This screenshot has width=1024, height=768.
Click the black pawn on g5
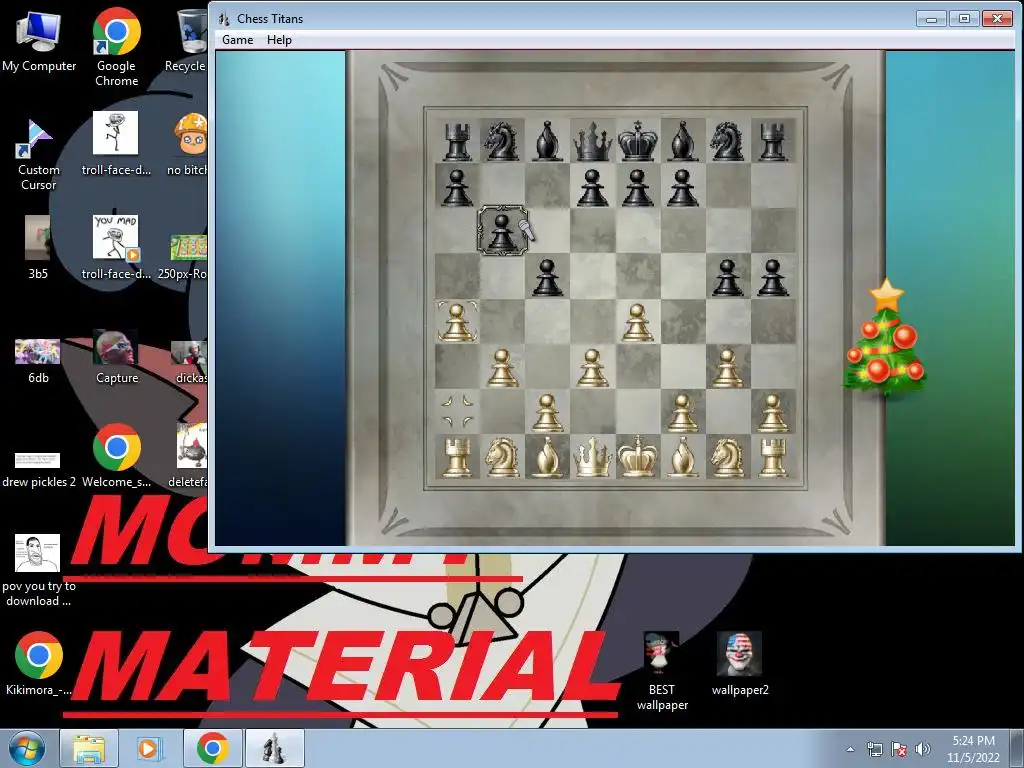[728, 277]
